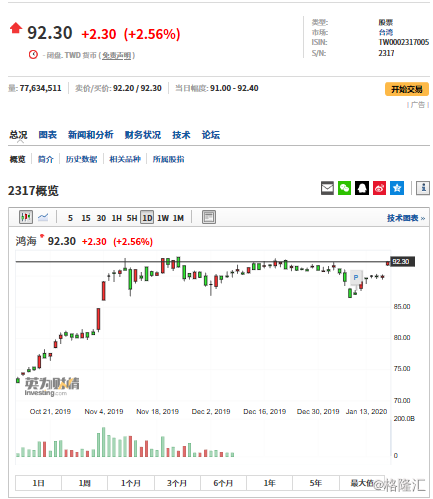Screen dimensions: 433x499
Task: Click the red clock icon under the price
Action: 33,55
